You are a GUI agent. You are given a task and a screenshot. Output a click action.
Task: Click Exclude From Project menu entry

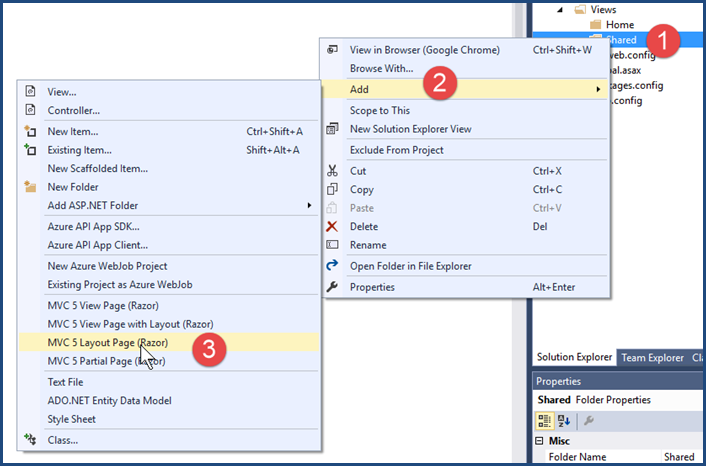396,150
